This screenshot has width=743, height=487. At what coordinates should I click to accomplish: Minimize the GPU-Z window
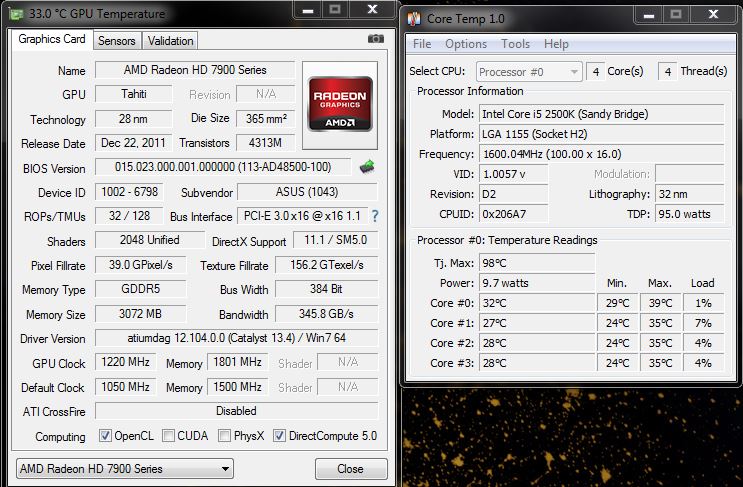coord(308,10)
